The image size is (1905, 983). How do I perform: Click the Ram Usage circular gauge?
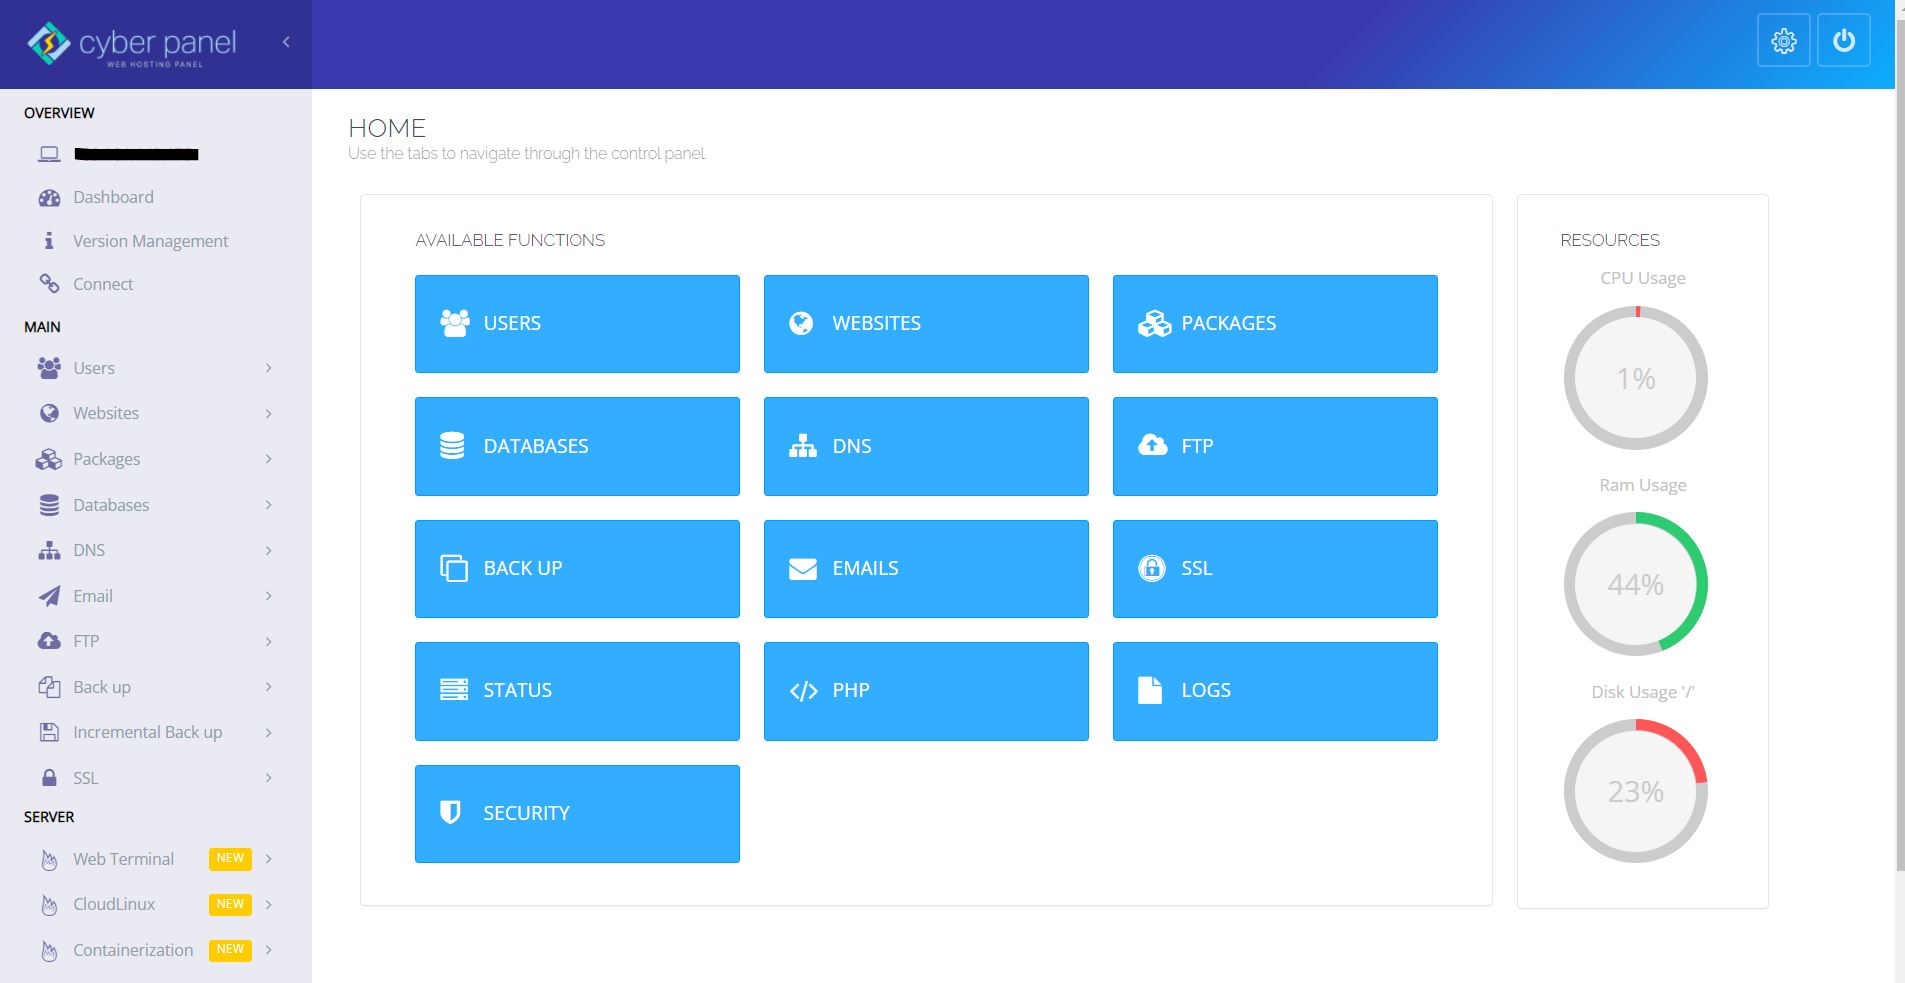pos(1635,584)
